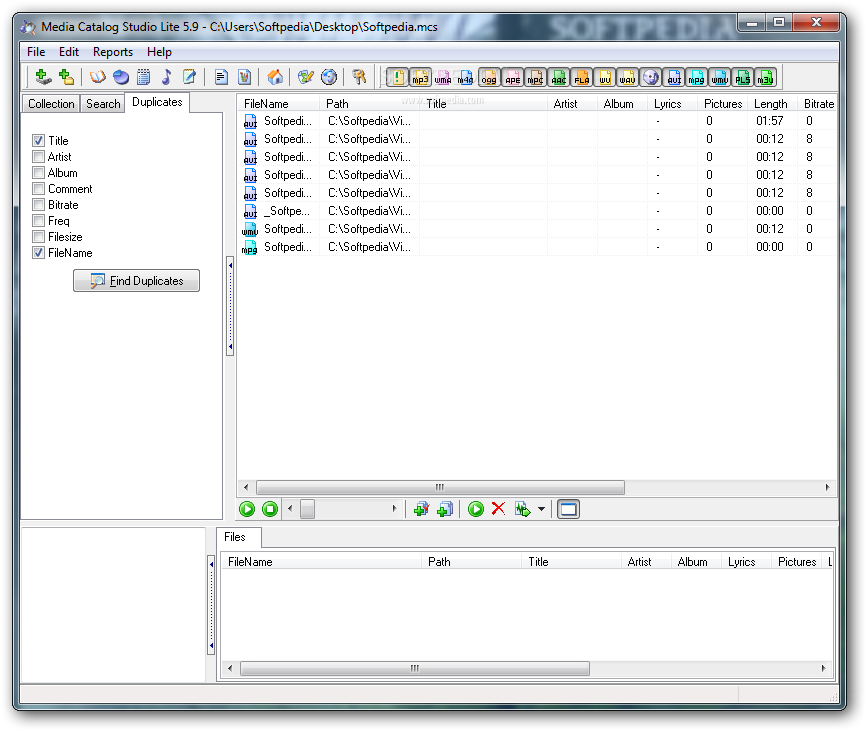Viewport: 867px width, 731px height.
Task: Click the home house toolbar icon
Action: 275,77
